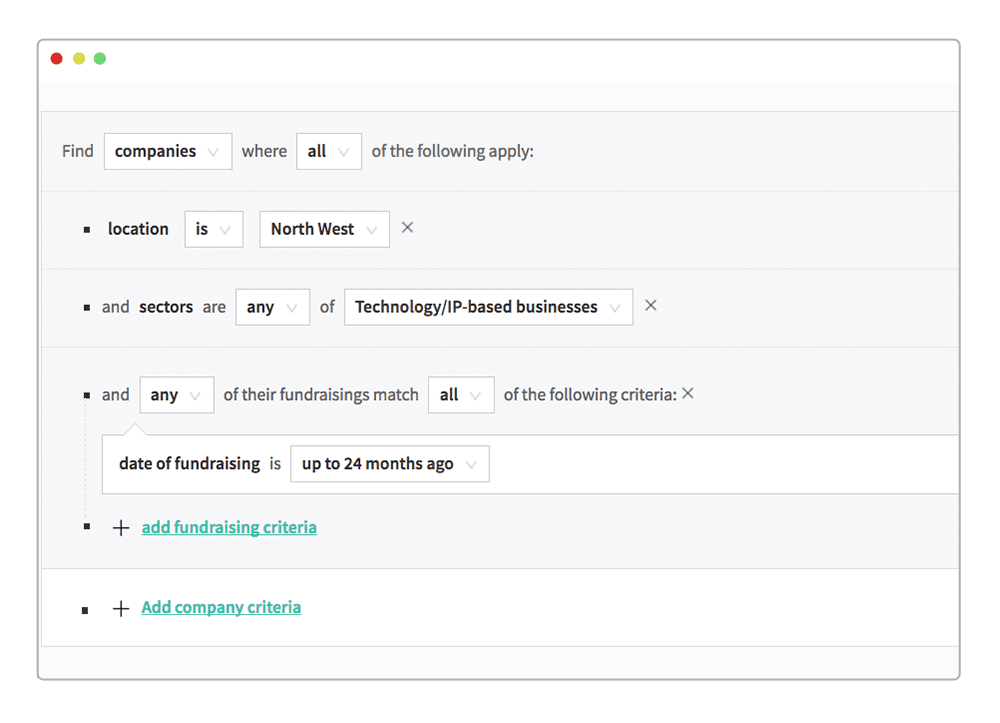Click the plus icon beside add fundraising criteria
The height and width of the screenshot is (723, 1000).
click(x=121, y=528)
